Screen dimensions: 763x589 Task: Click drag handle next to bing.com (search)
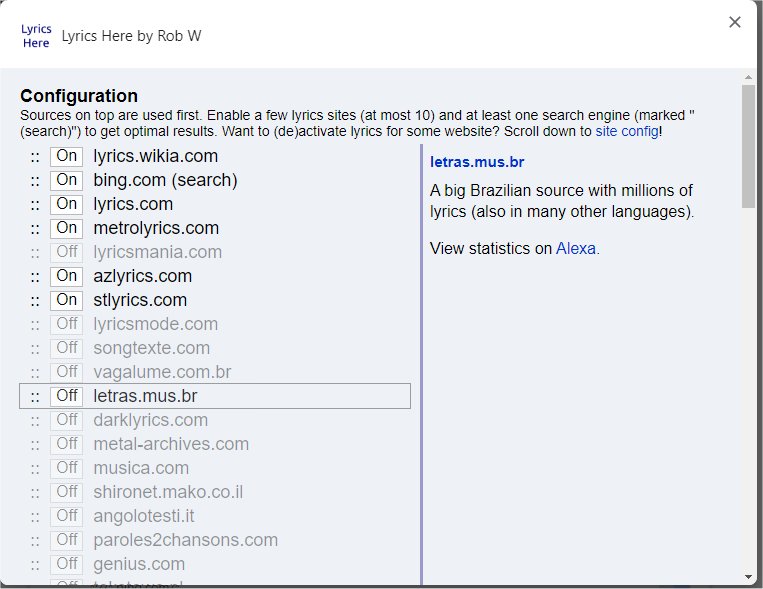coord(35,180)
